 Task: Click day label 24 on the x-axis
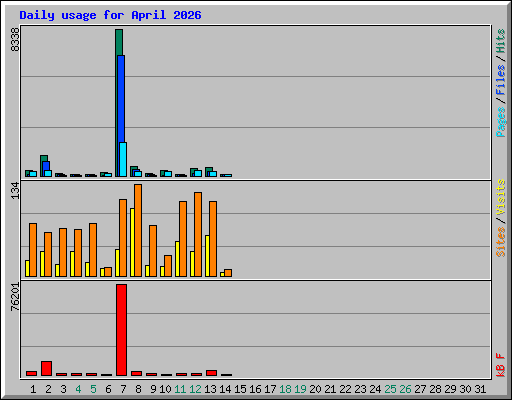click(x=375, y=389)
